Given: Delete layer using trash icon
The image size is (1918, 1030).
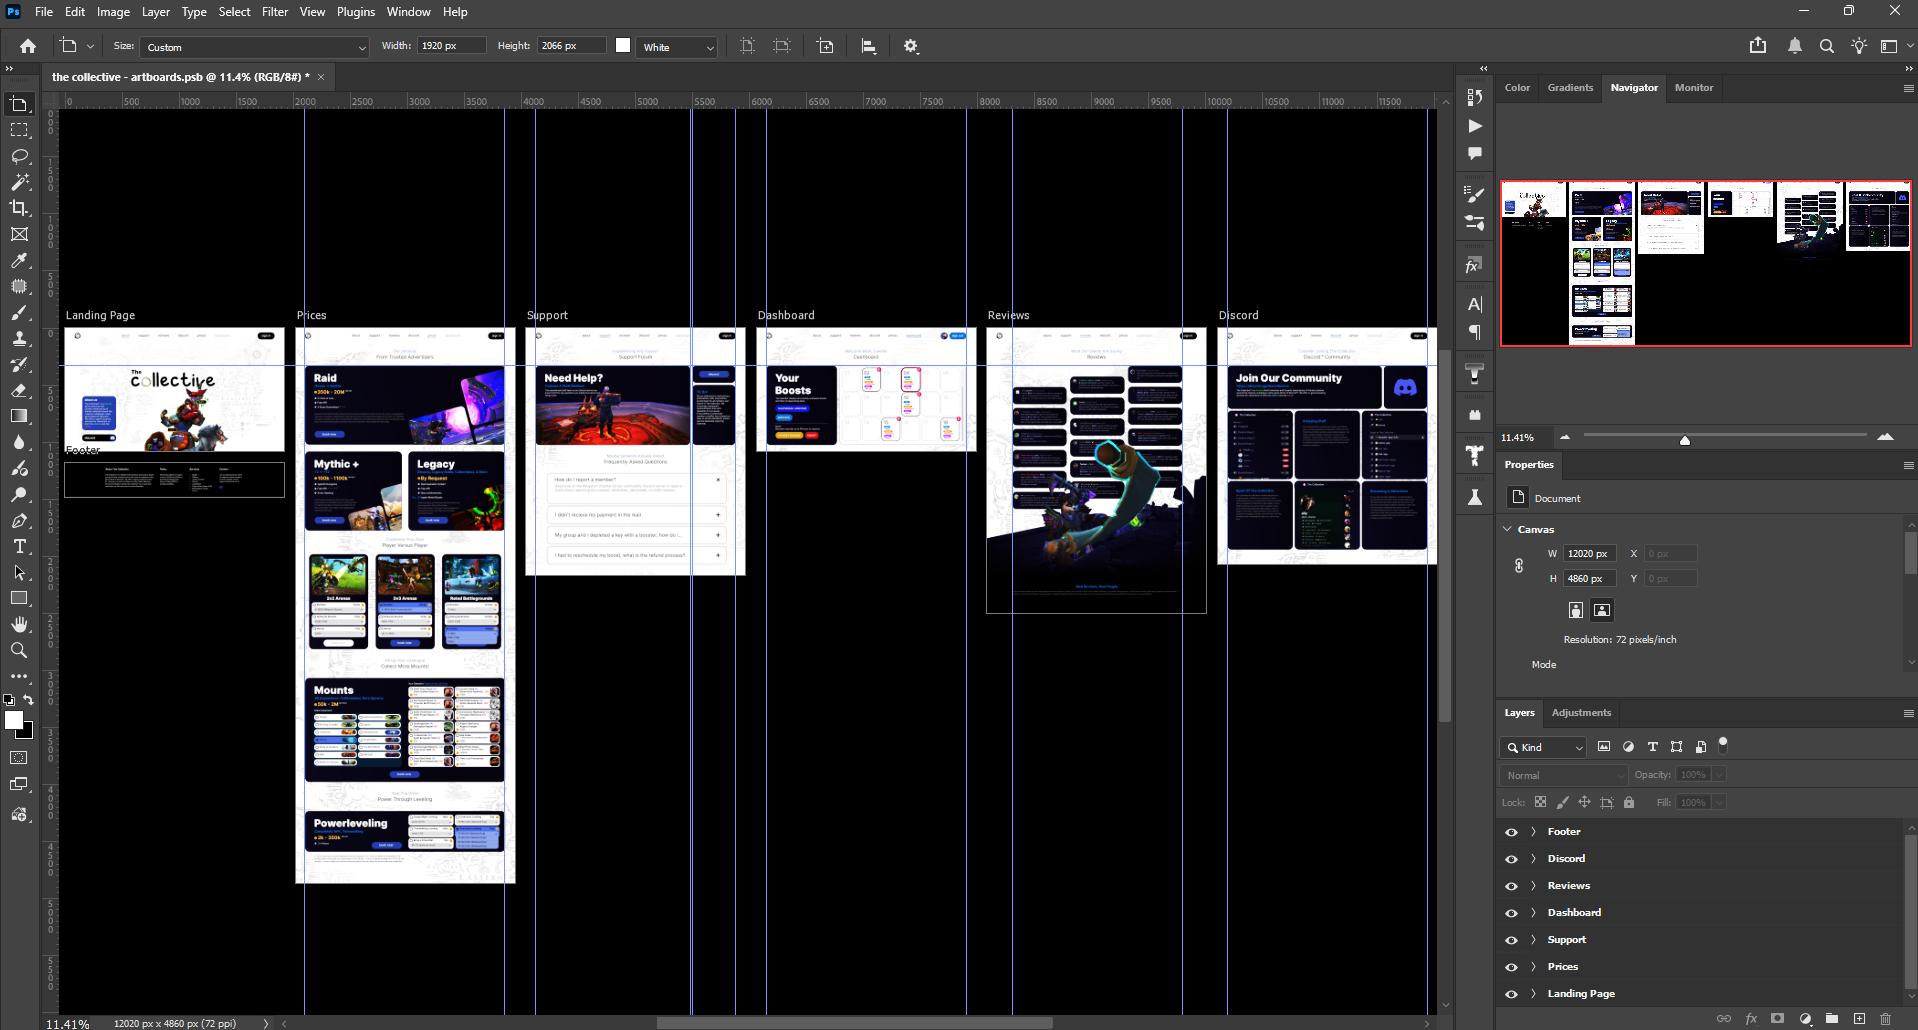Looking at the screenshot, I should [x=1886, y=1019].
